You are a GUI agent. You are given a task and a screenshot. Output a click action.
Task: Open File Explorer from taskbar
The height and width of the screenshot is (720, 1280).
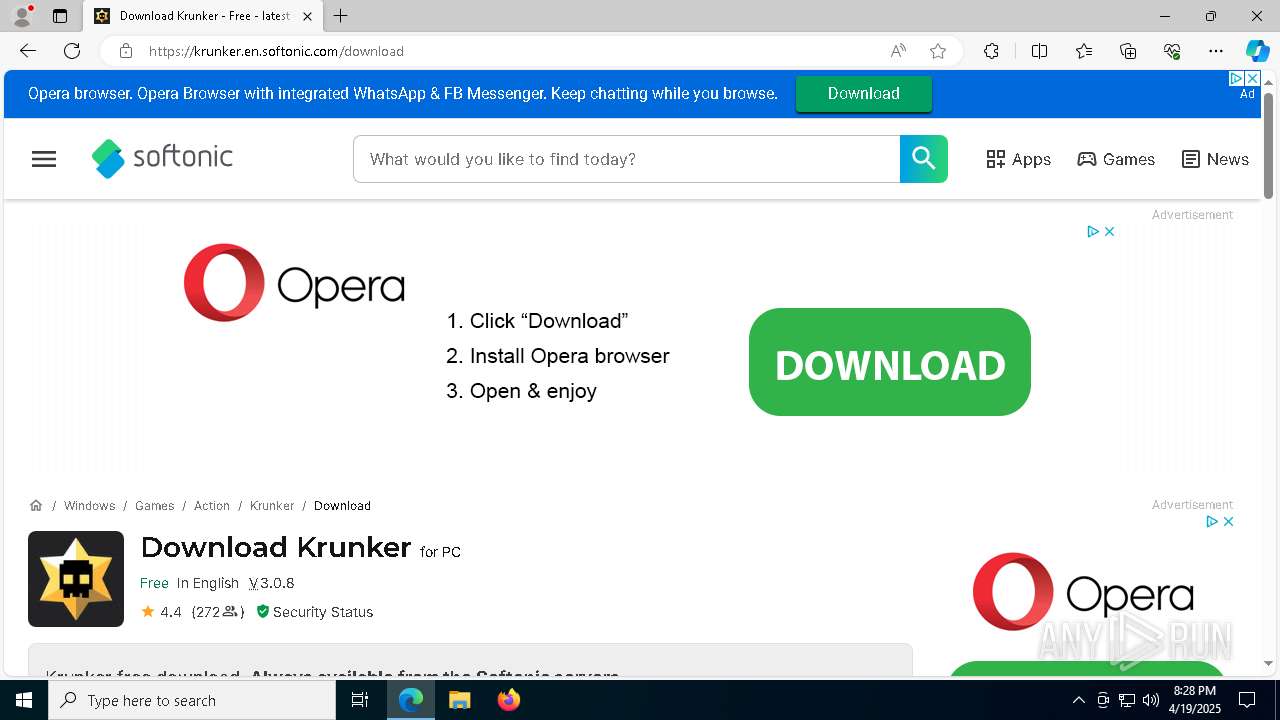459,700
